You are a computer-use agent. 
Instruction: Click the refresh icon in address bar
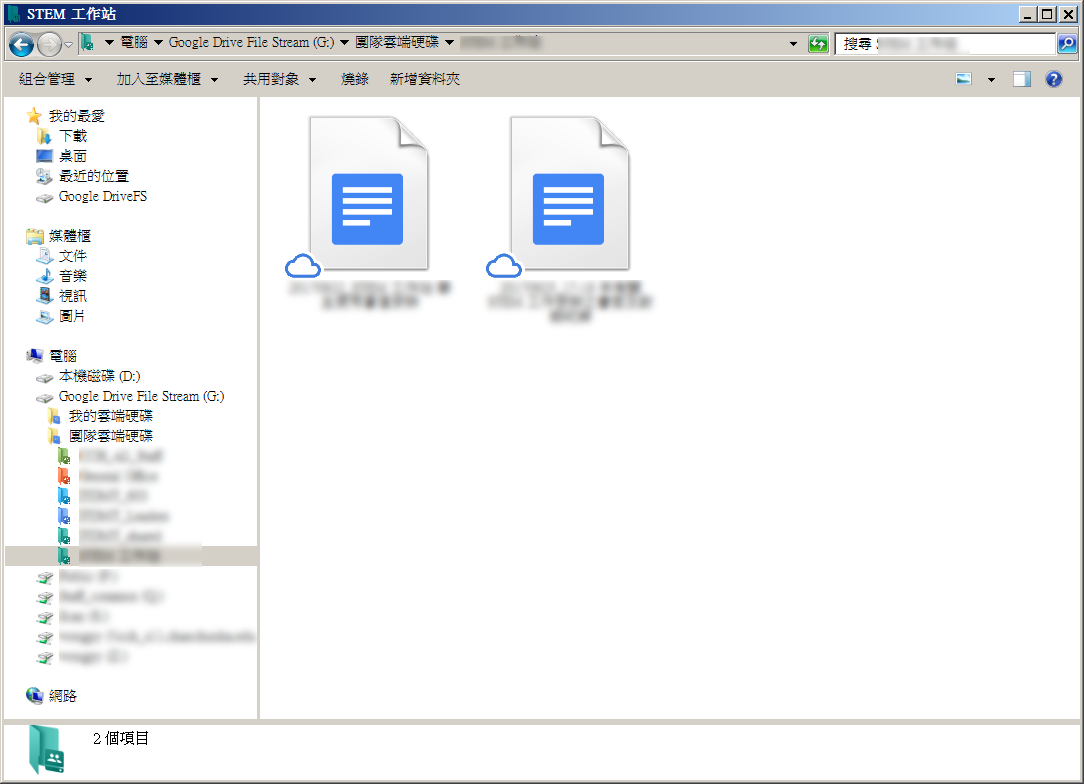pyautogui.click(x=819, y=44)
